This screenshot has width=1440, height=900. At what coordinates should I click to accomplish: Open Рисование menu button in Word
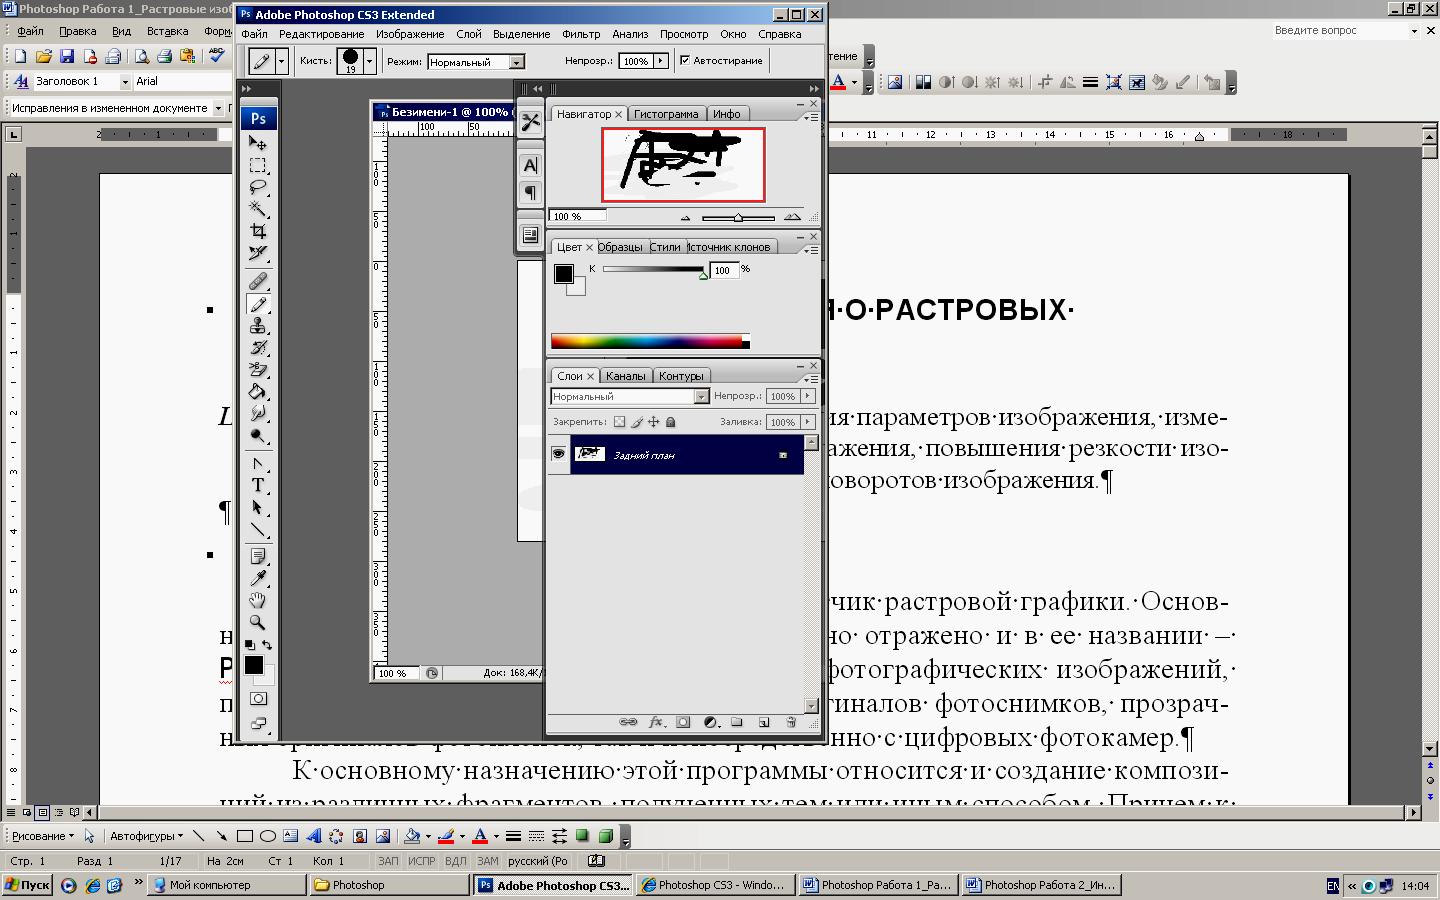[42, 836]
